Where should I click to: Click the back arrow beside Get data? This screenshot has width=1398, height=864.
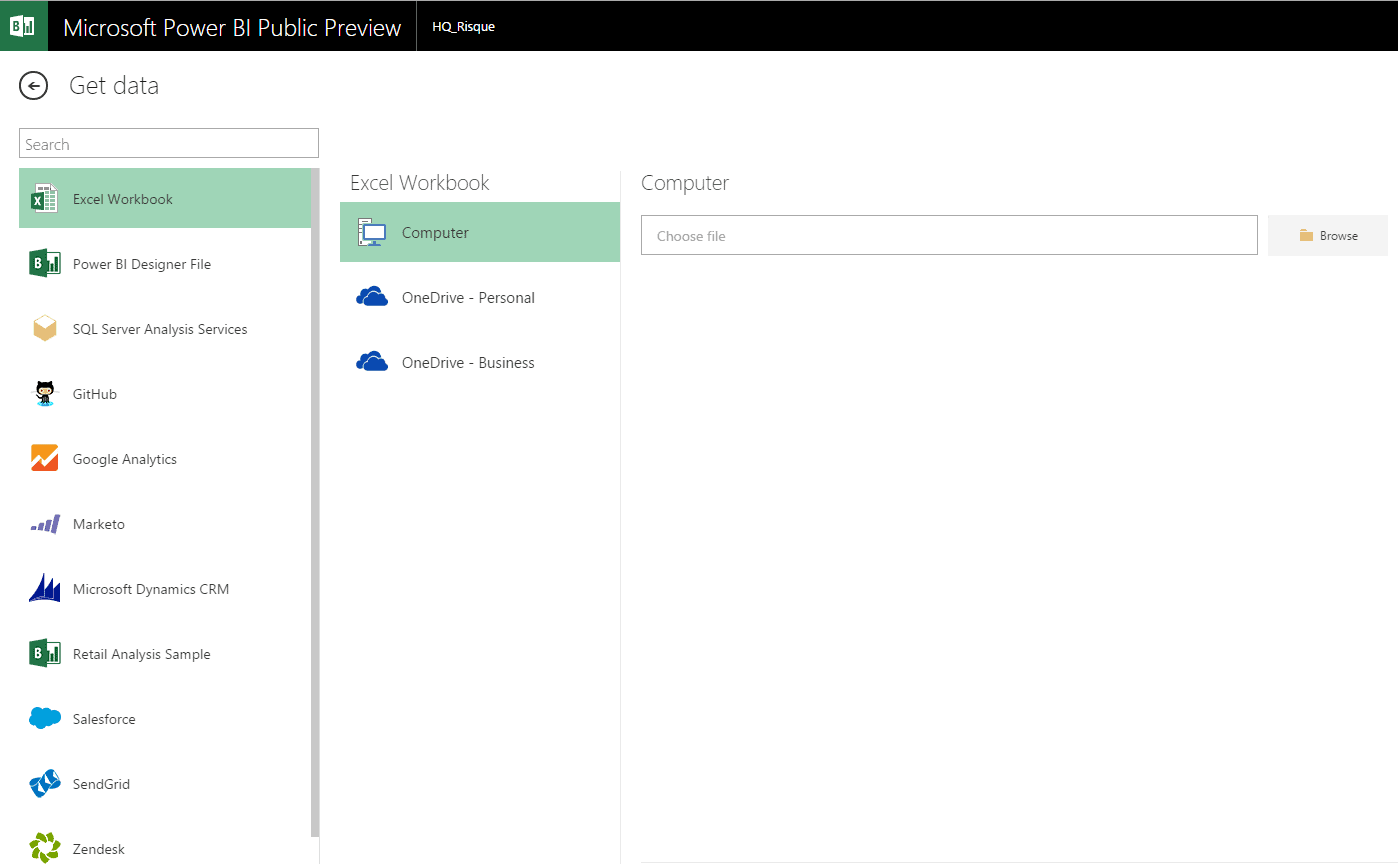click(x=34, y=86)
